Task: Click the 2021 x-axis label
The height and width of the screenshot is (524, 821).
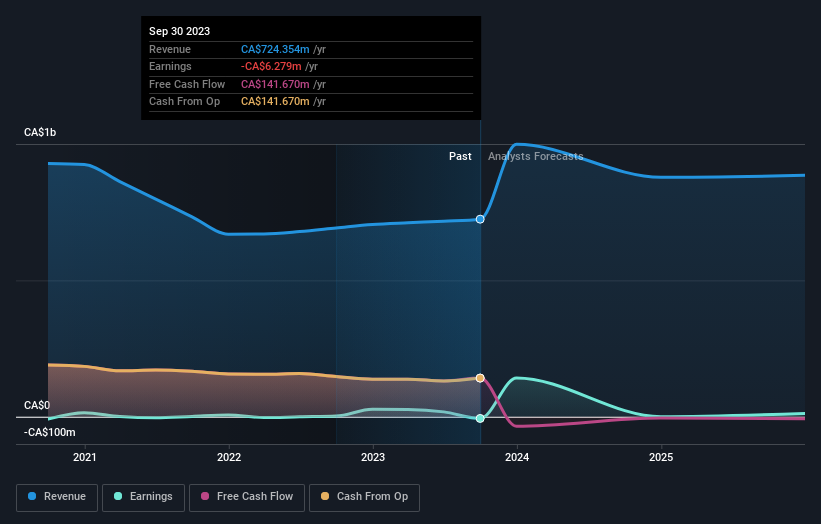Action: point(85,457)
